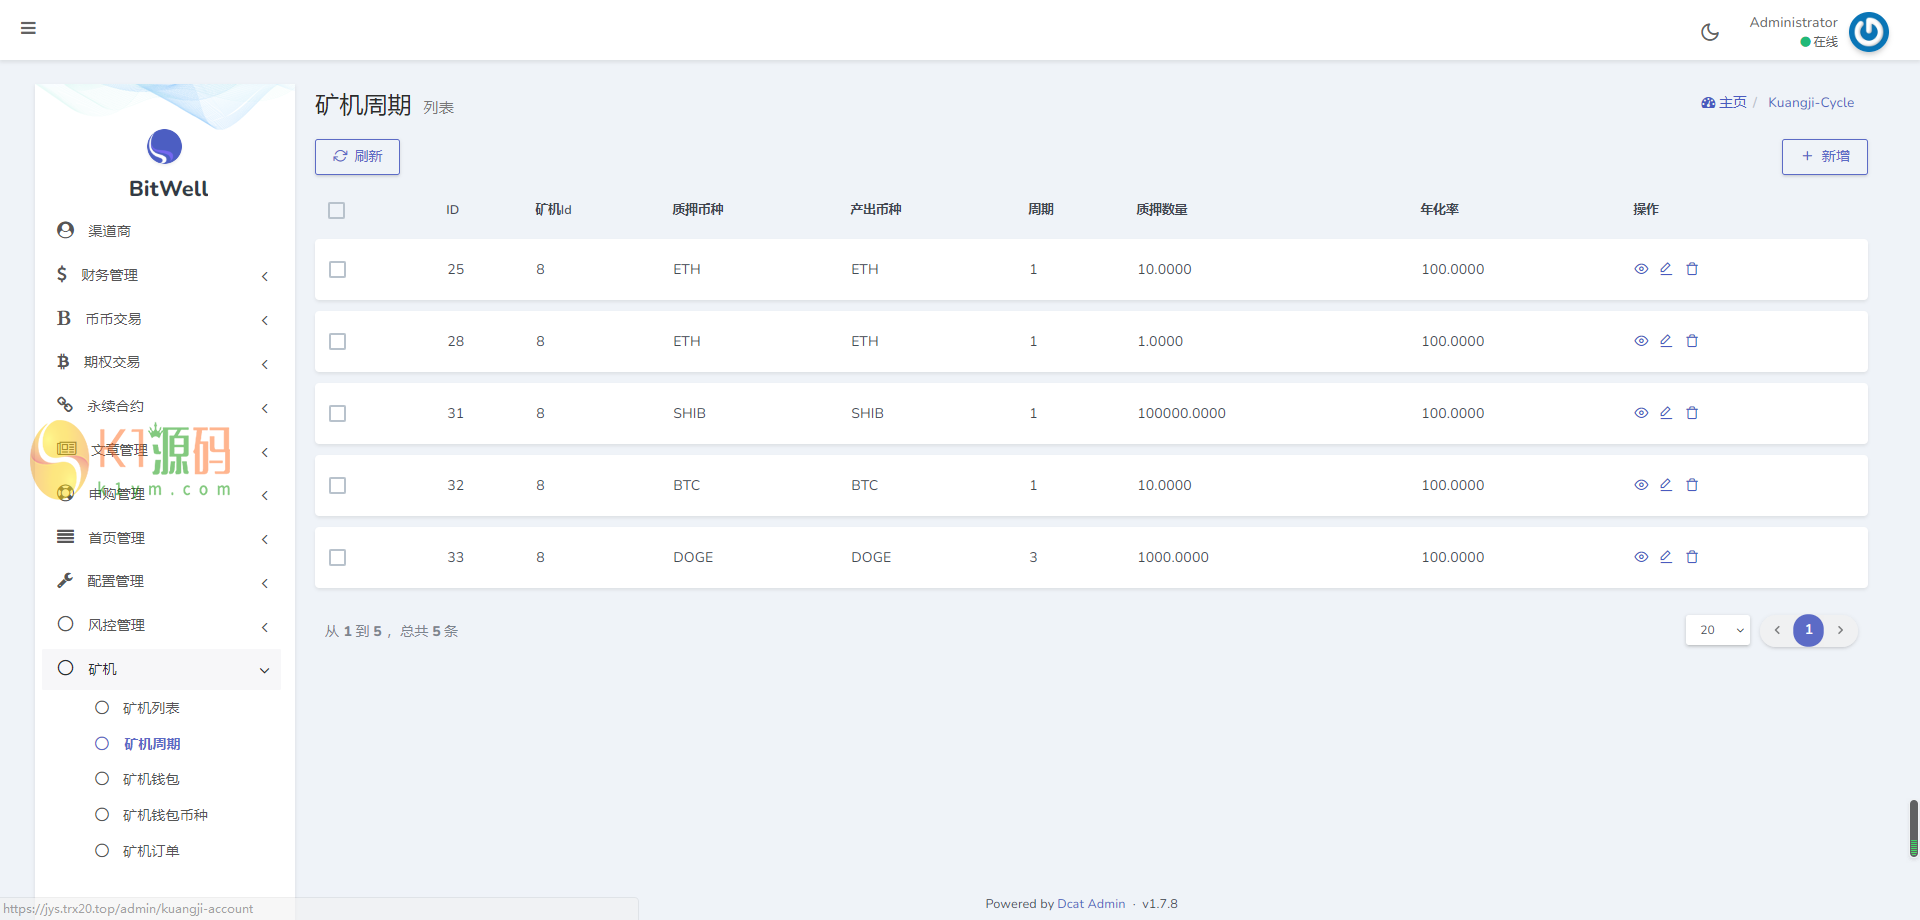Go to previous page arrow
The image size is (1920, 920).
point(1777,630)
